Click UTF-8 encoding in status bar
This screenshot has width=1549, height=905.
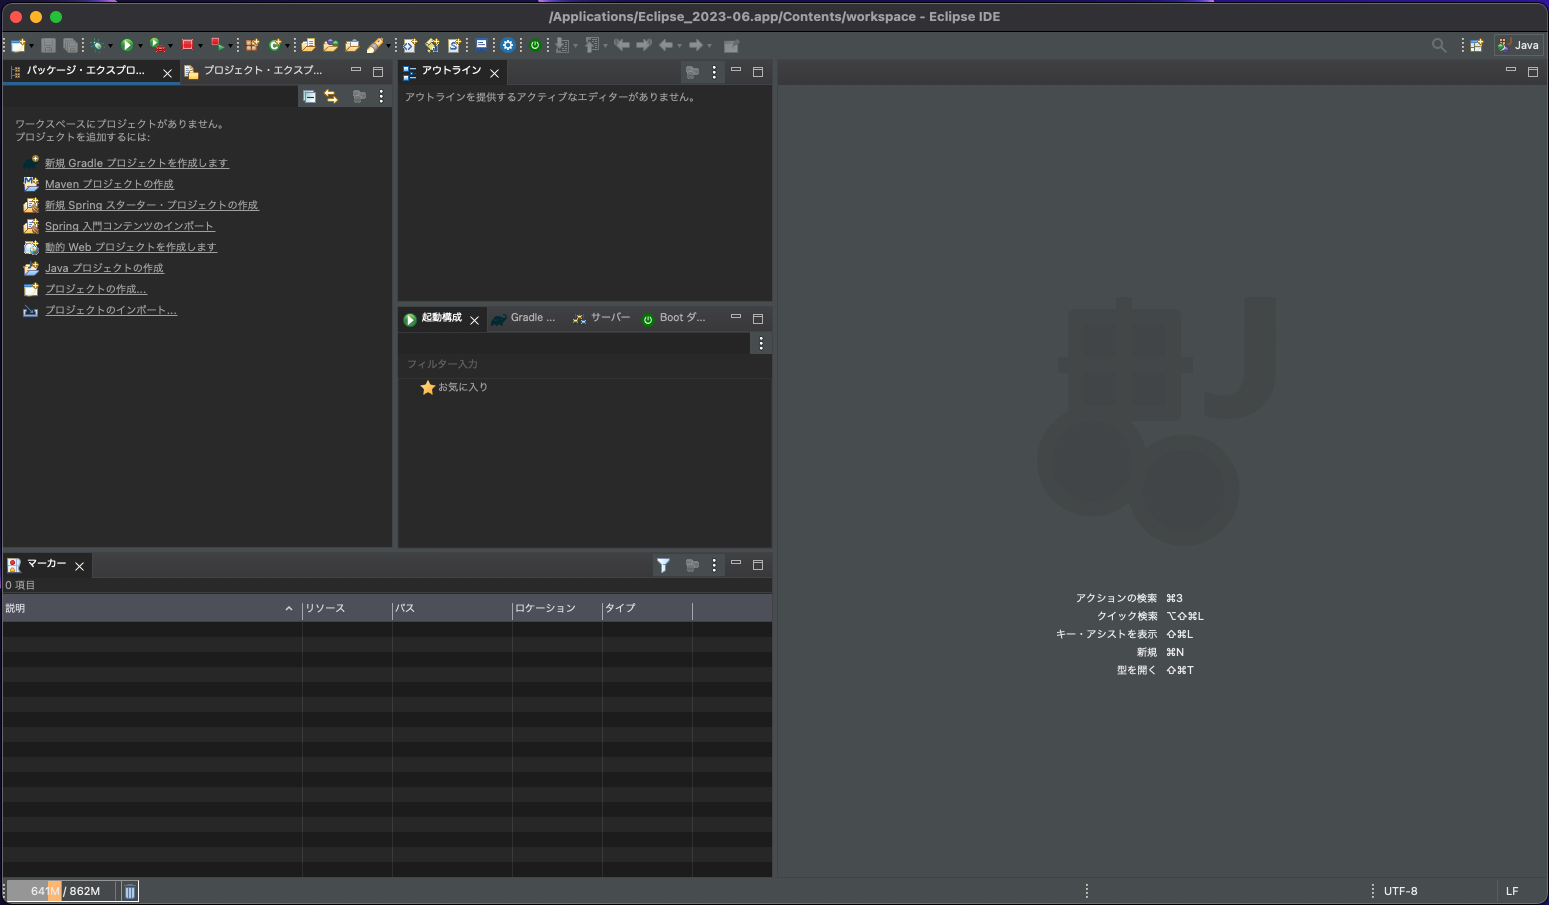[1400, 891]
